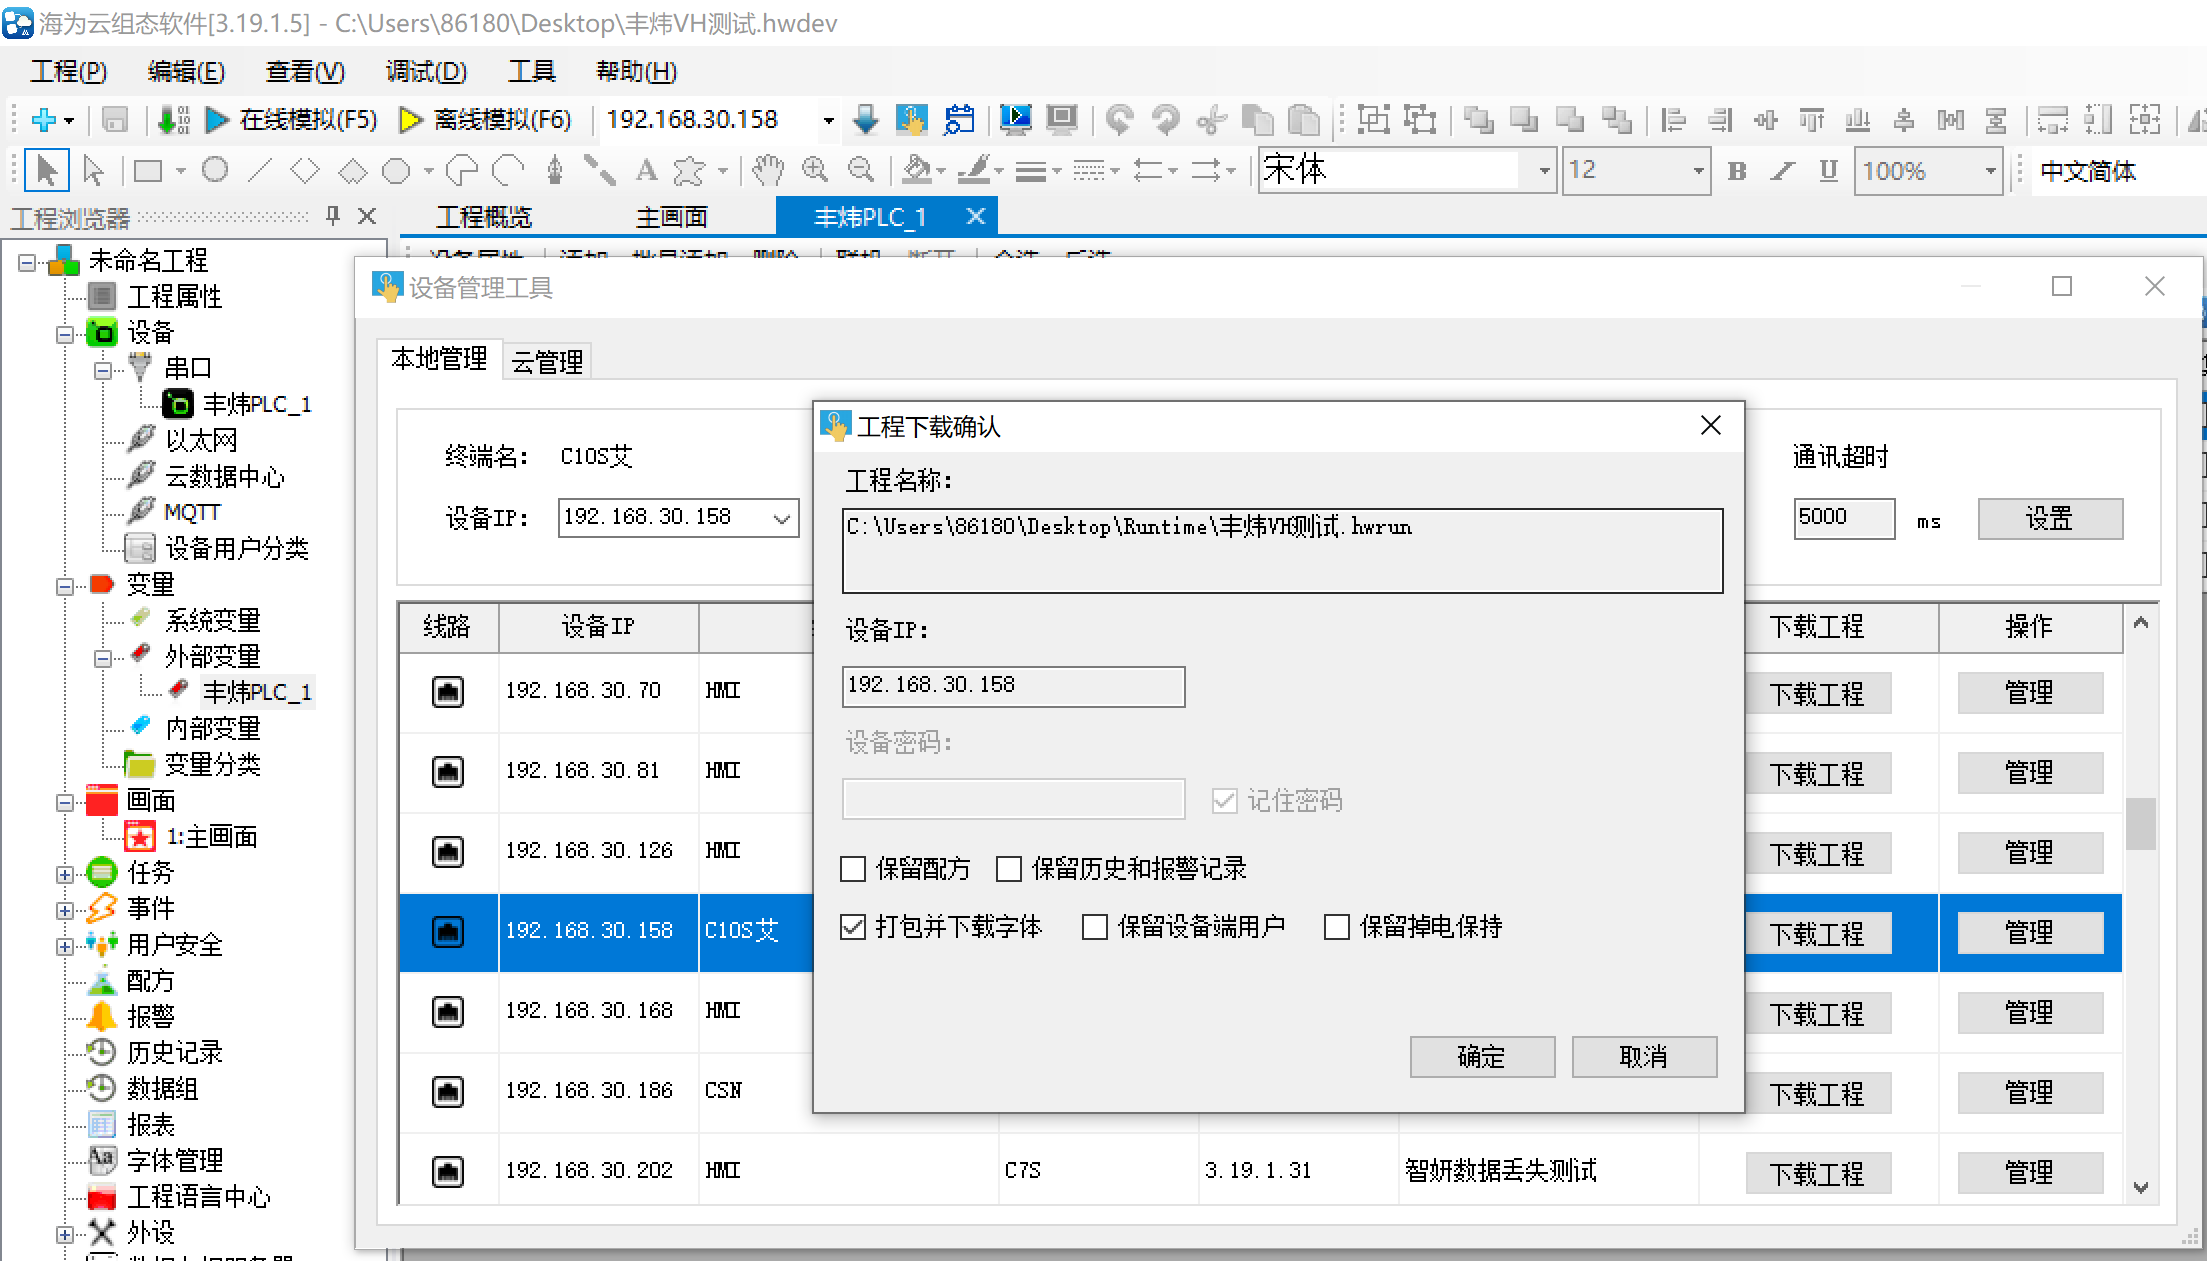
Task: Confirm download with 确定 button
Action: [x=1482, y=1057]
